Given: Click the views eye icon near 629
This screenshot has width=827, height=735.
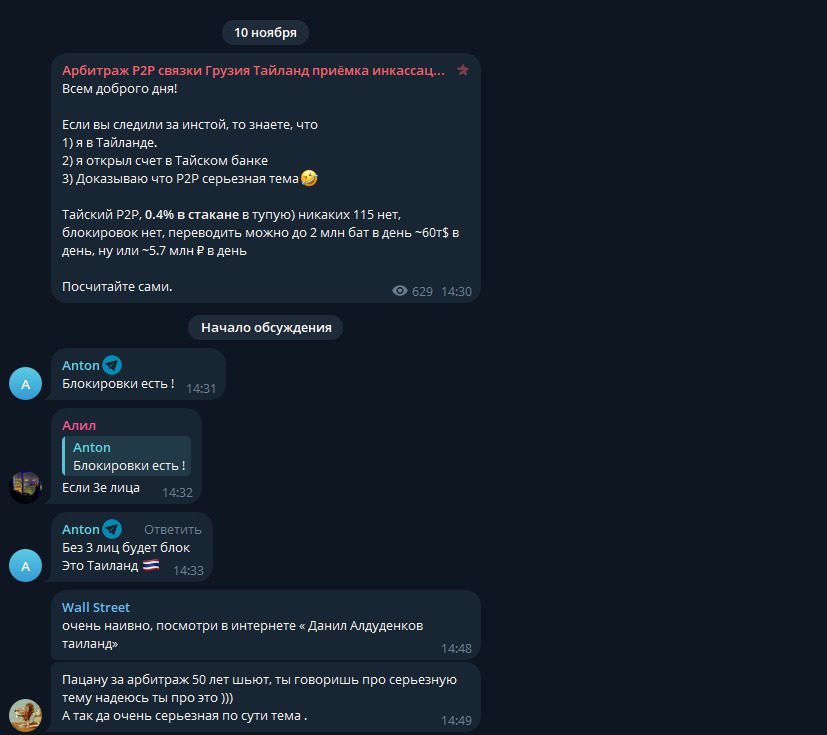Looking at the screenshot, I should click(x=400, y=291).
